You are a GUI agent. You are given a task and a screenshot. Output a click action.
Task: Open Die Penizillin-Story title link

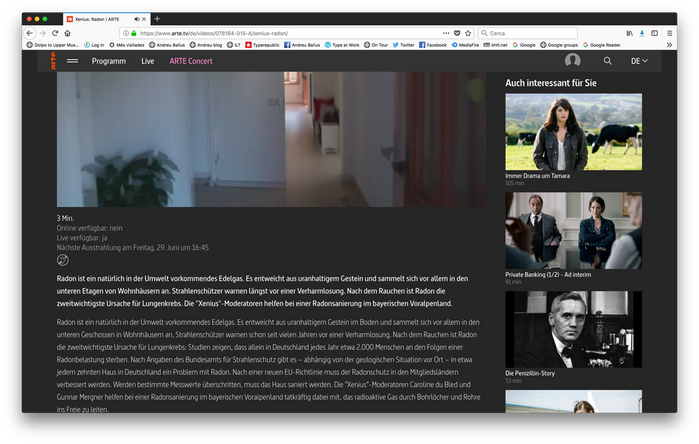530,374
